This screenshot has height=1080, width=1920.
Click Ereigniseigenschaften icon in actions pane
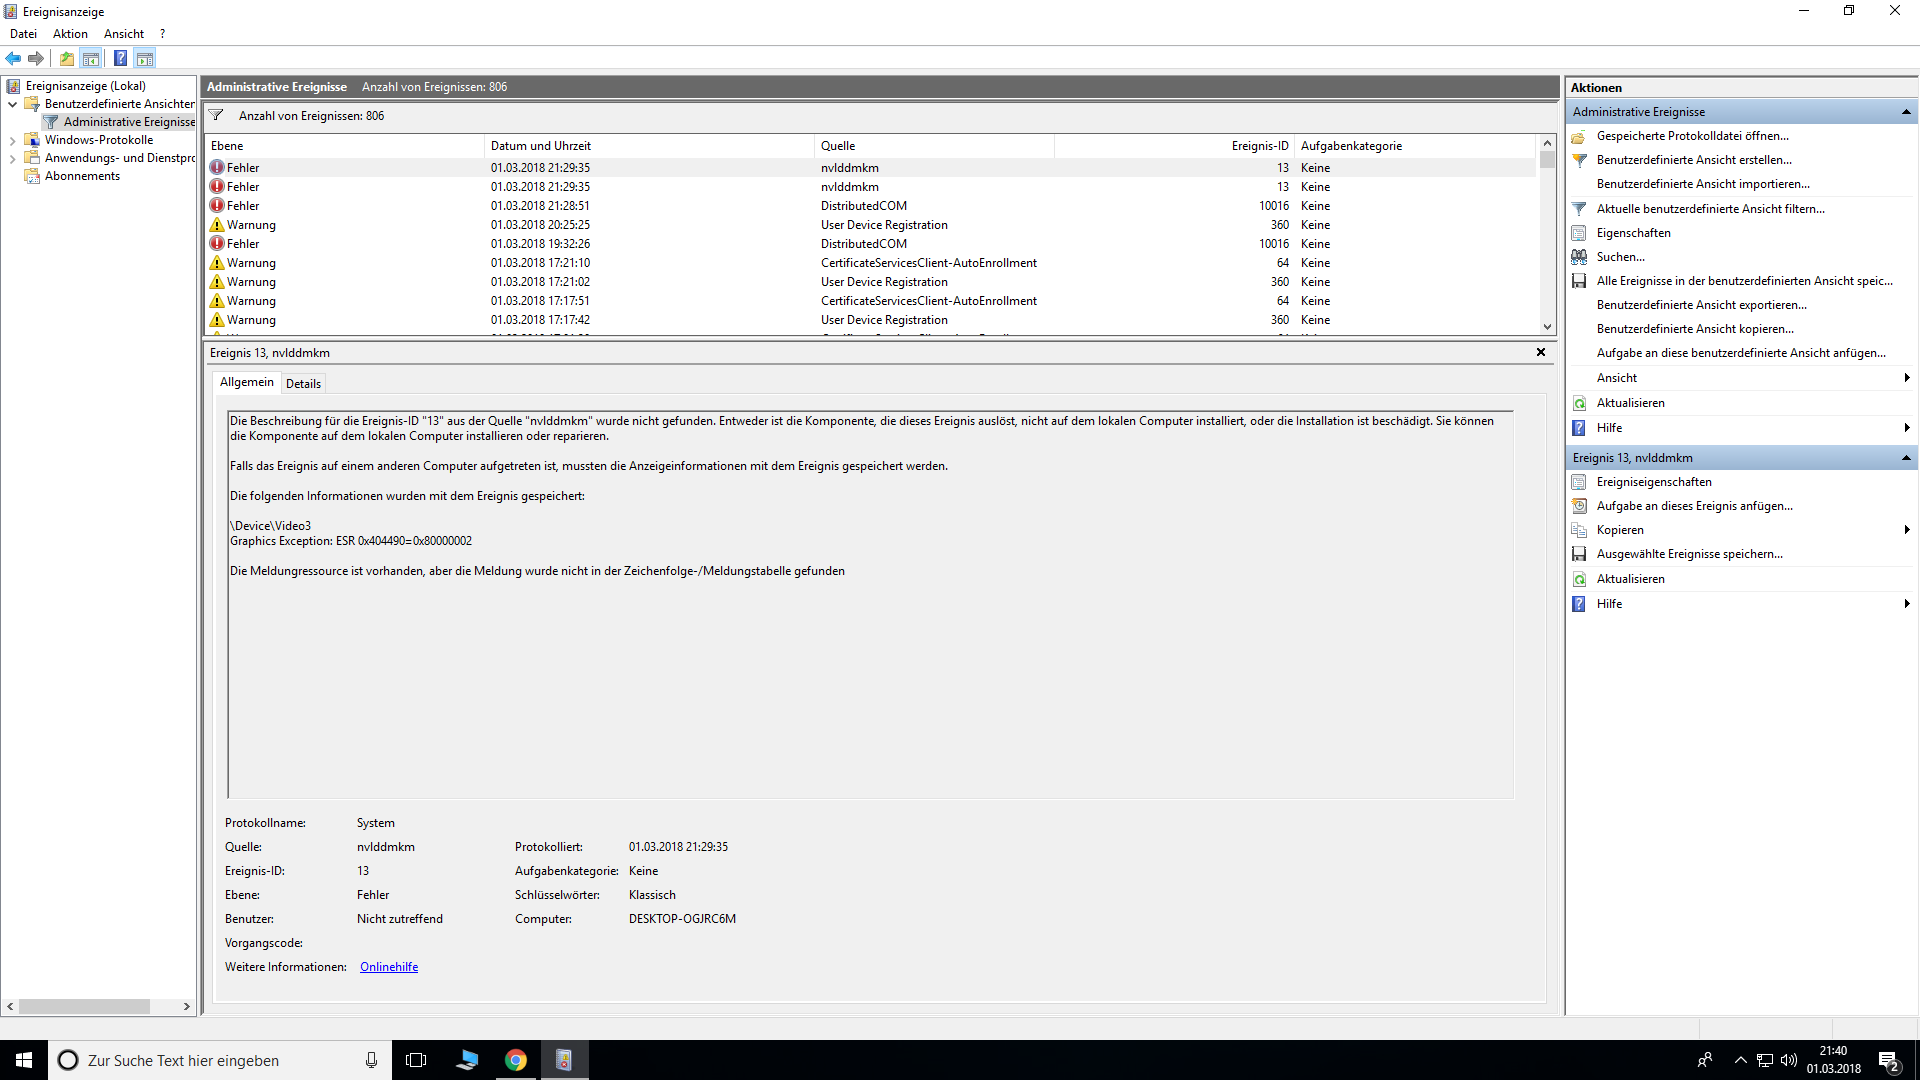point(1579,482)
